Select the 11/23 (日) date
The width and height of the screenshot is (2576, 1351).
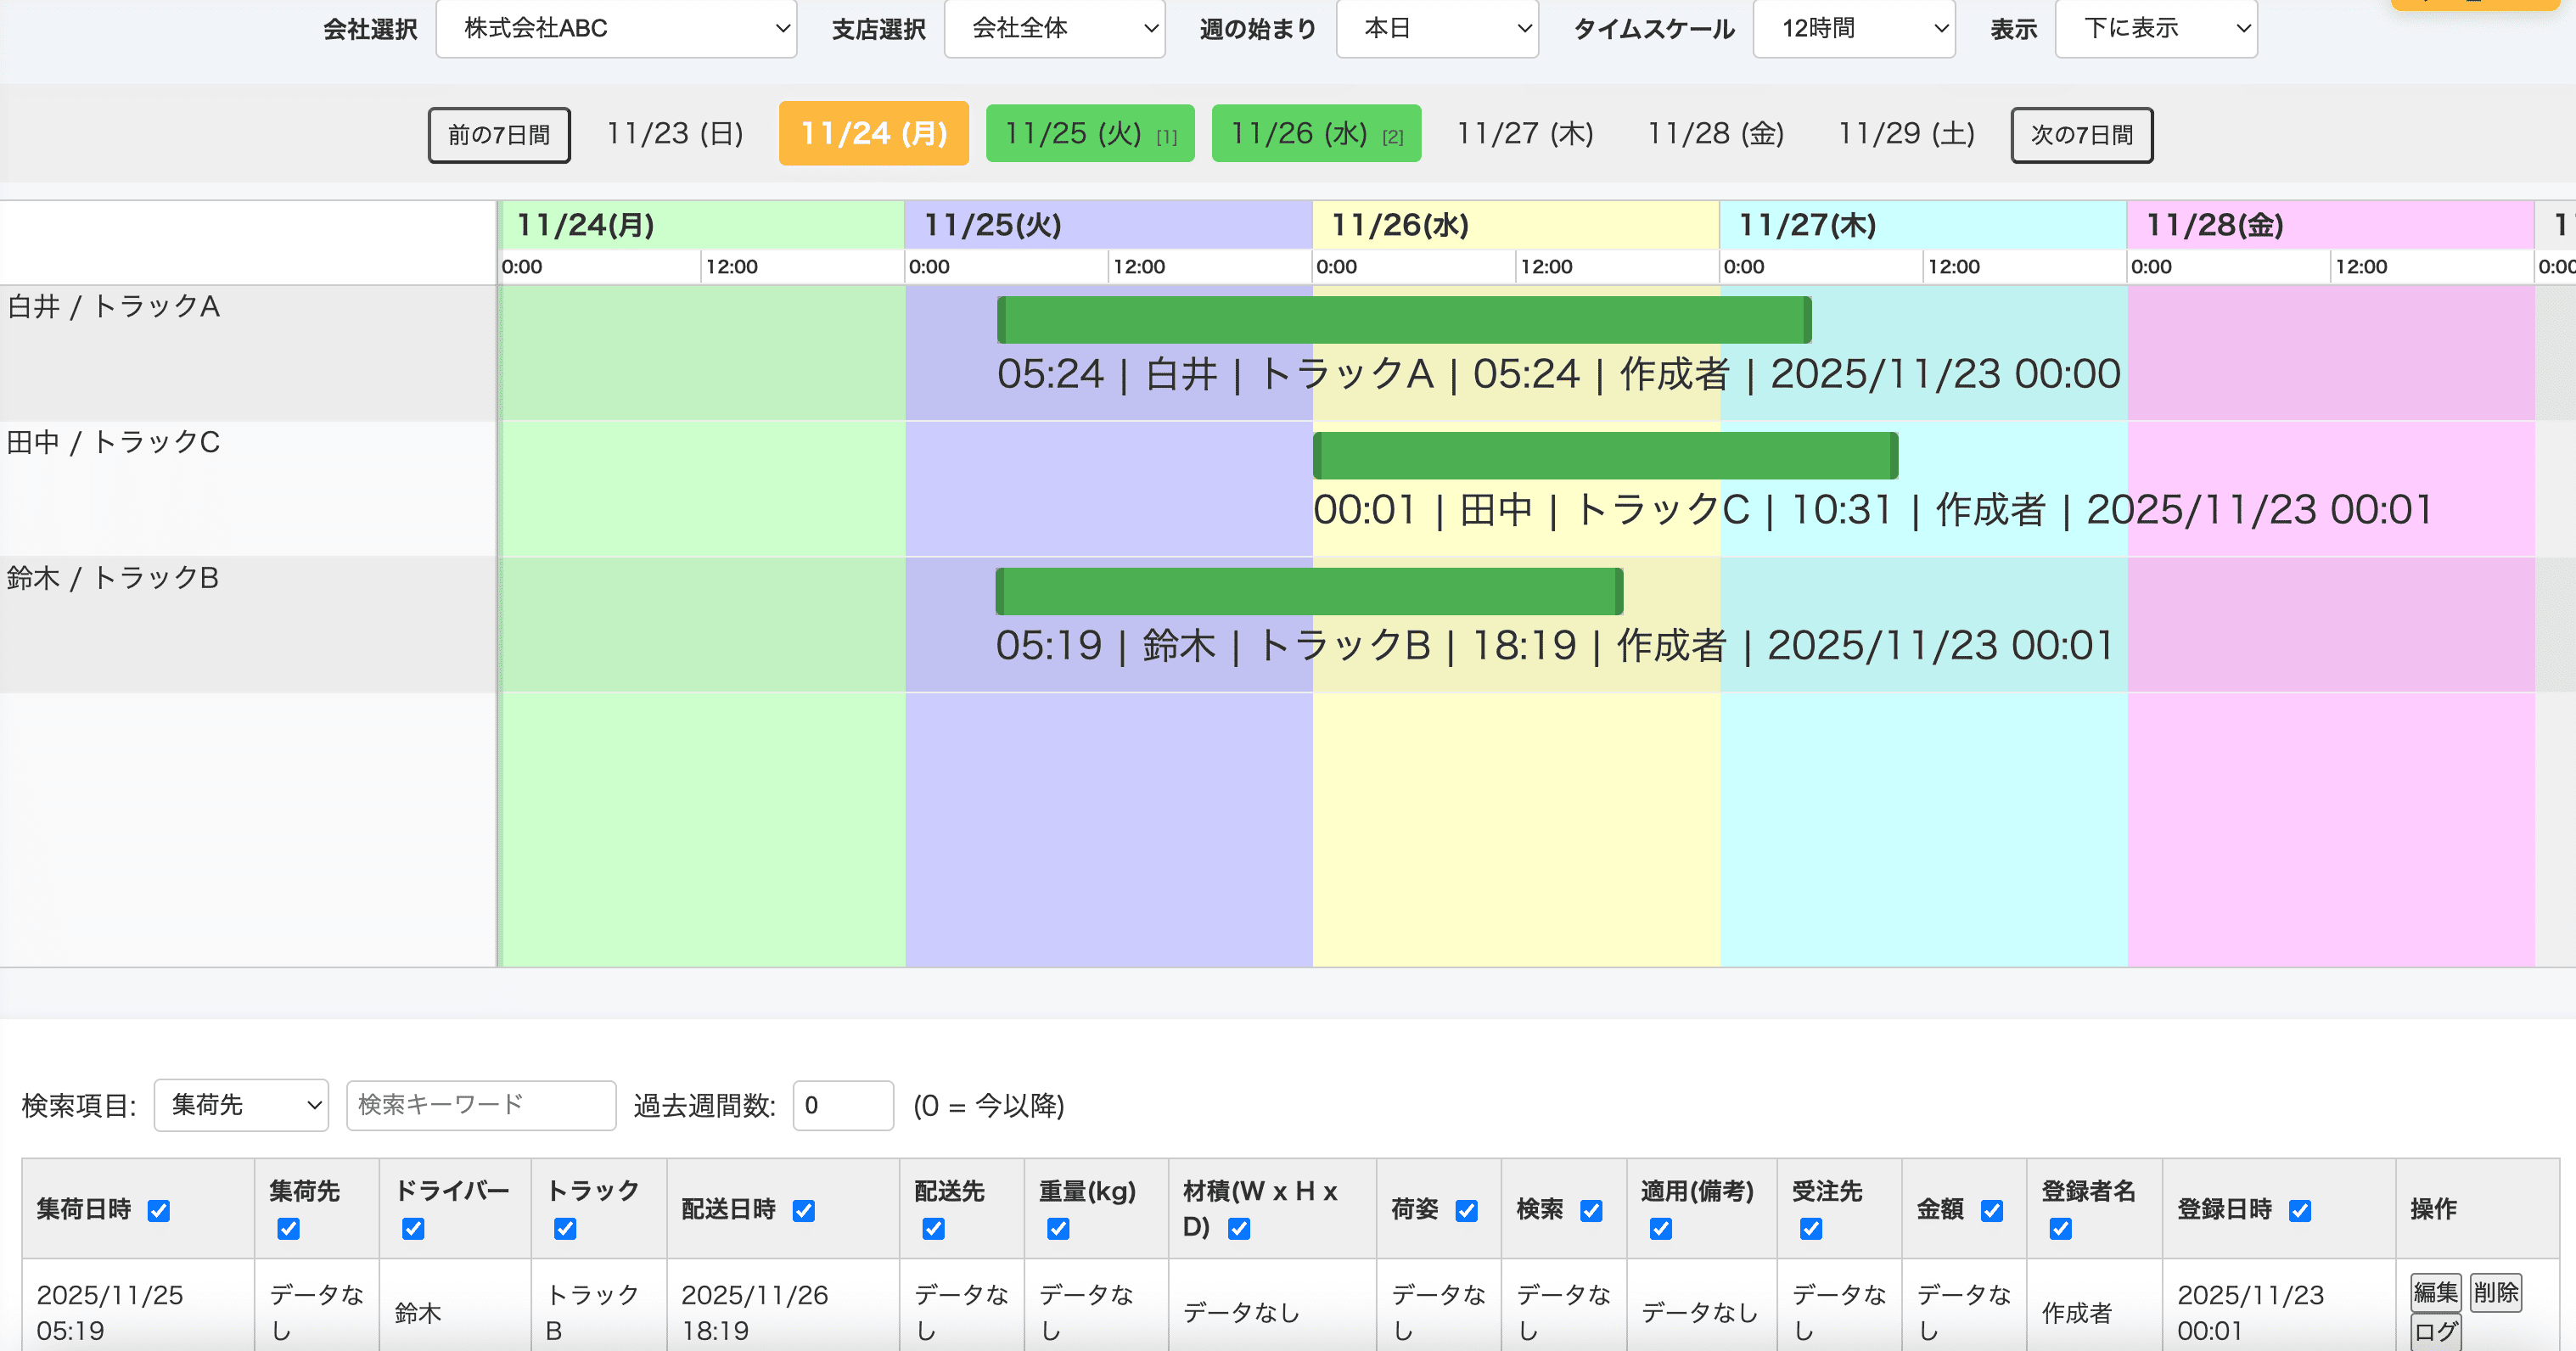pos(674,133)
